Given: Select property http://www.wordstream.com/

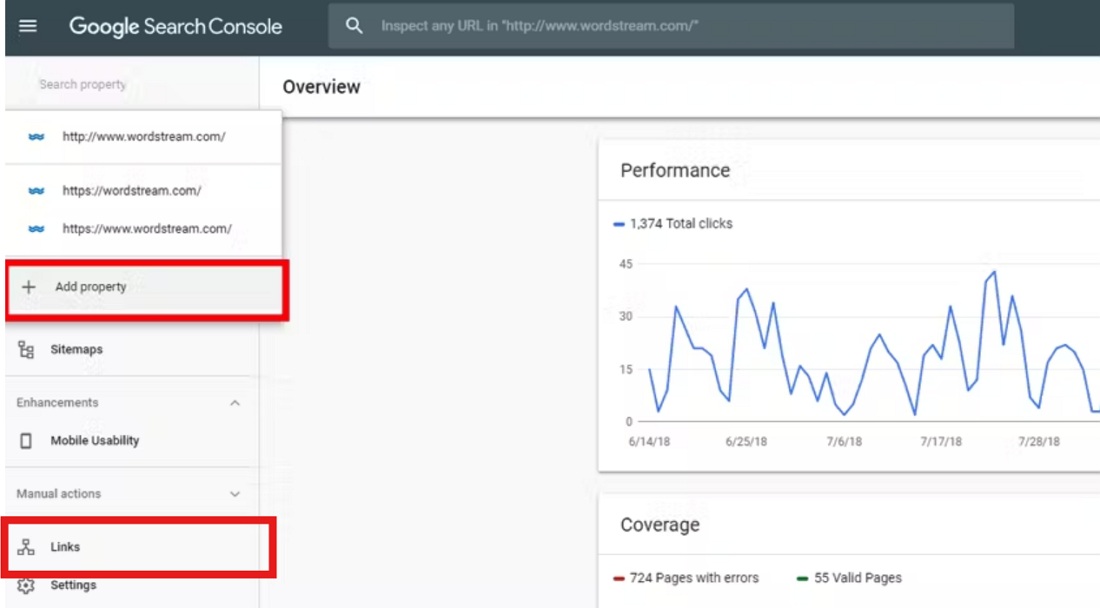Looking at the screenshot, I should (144, 137).
